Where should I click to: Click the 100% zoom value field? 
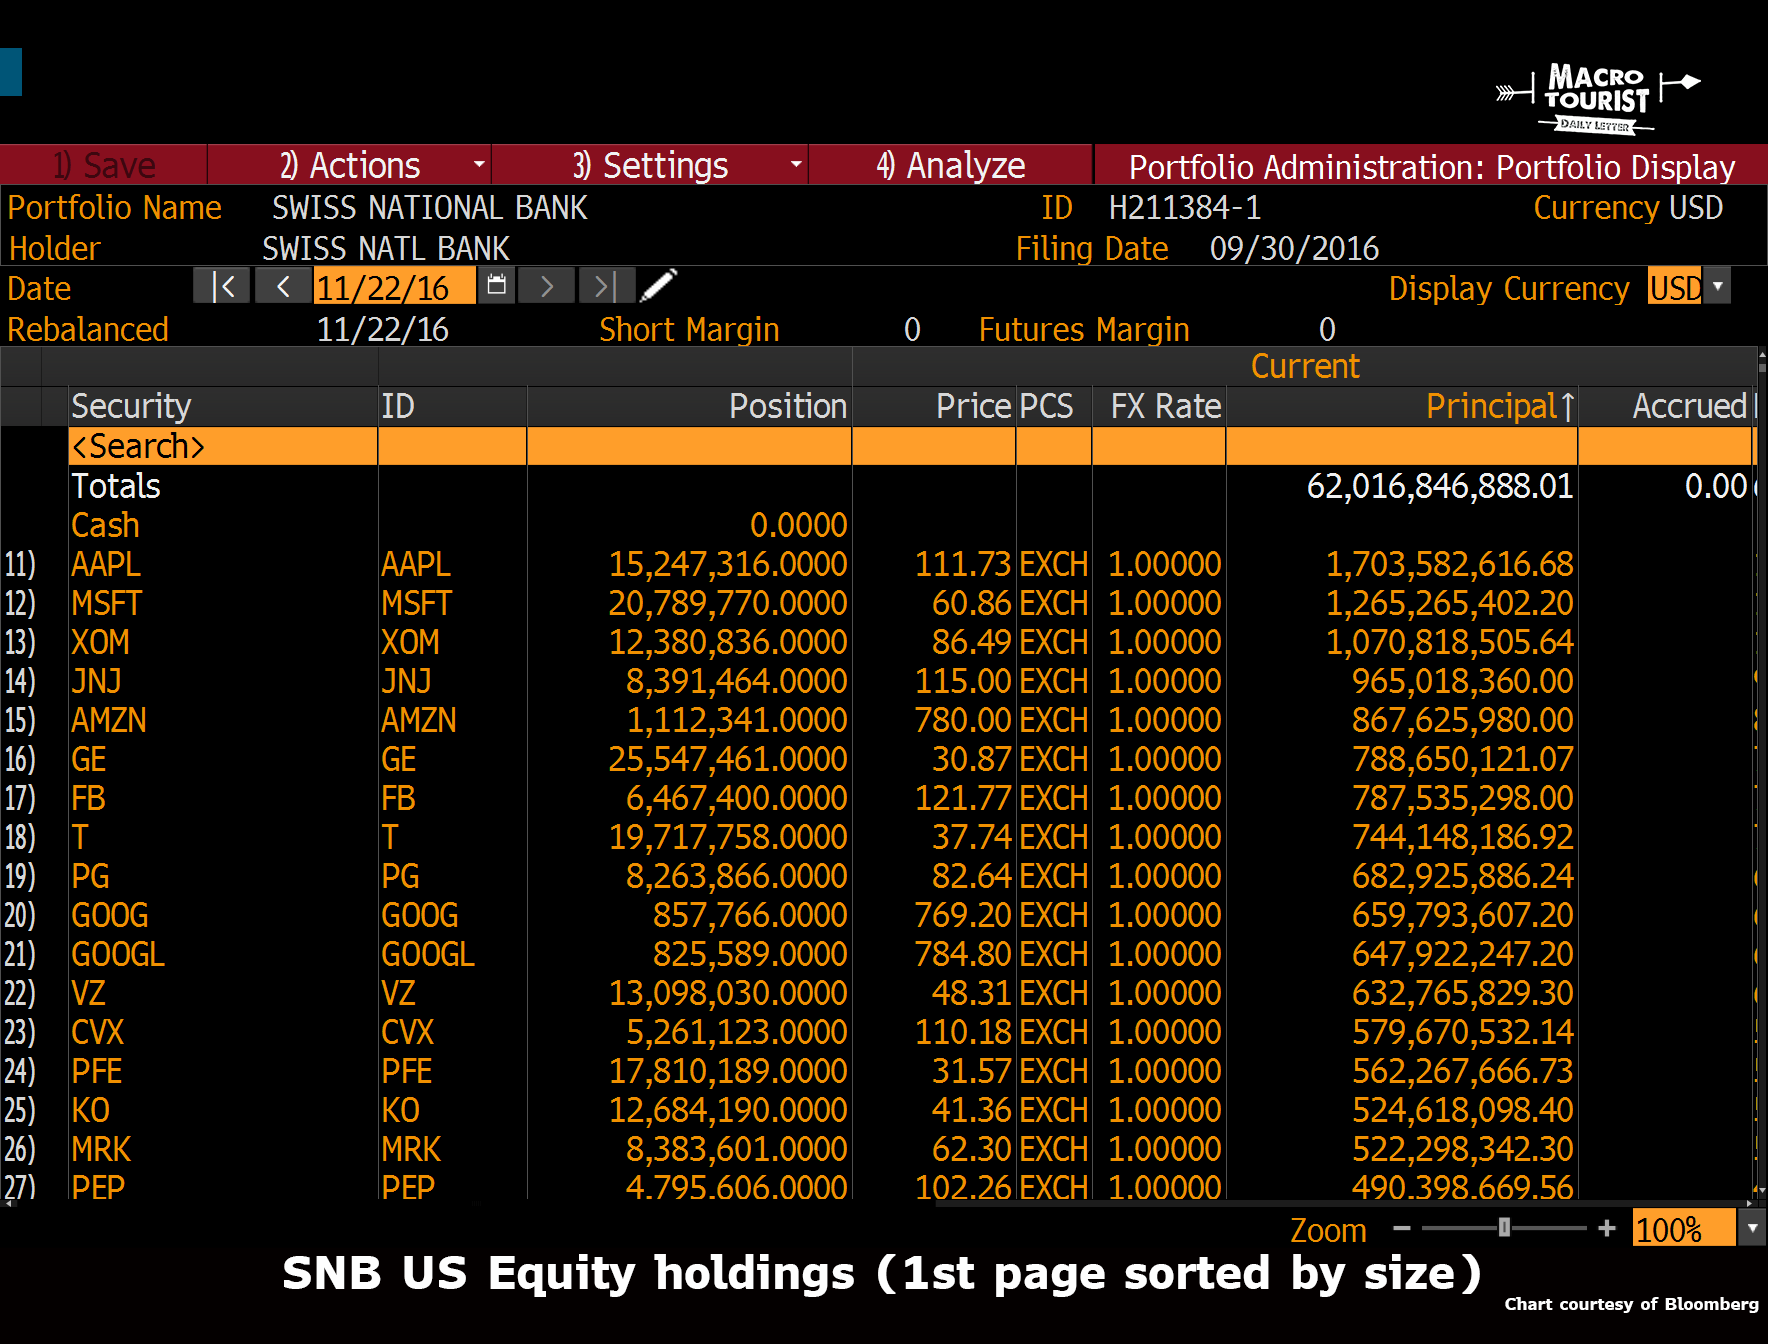pyautogui.click(x=1684, y=1228)
